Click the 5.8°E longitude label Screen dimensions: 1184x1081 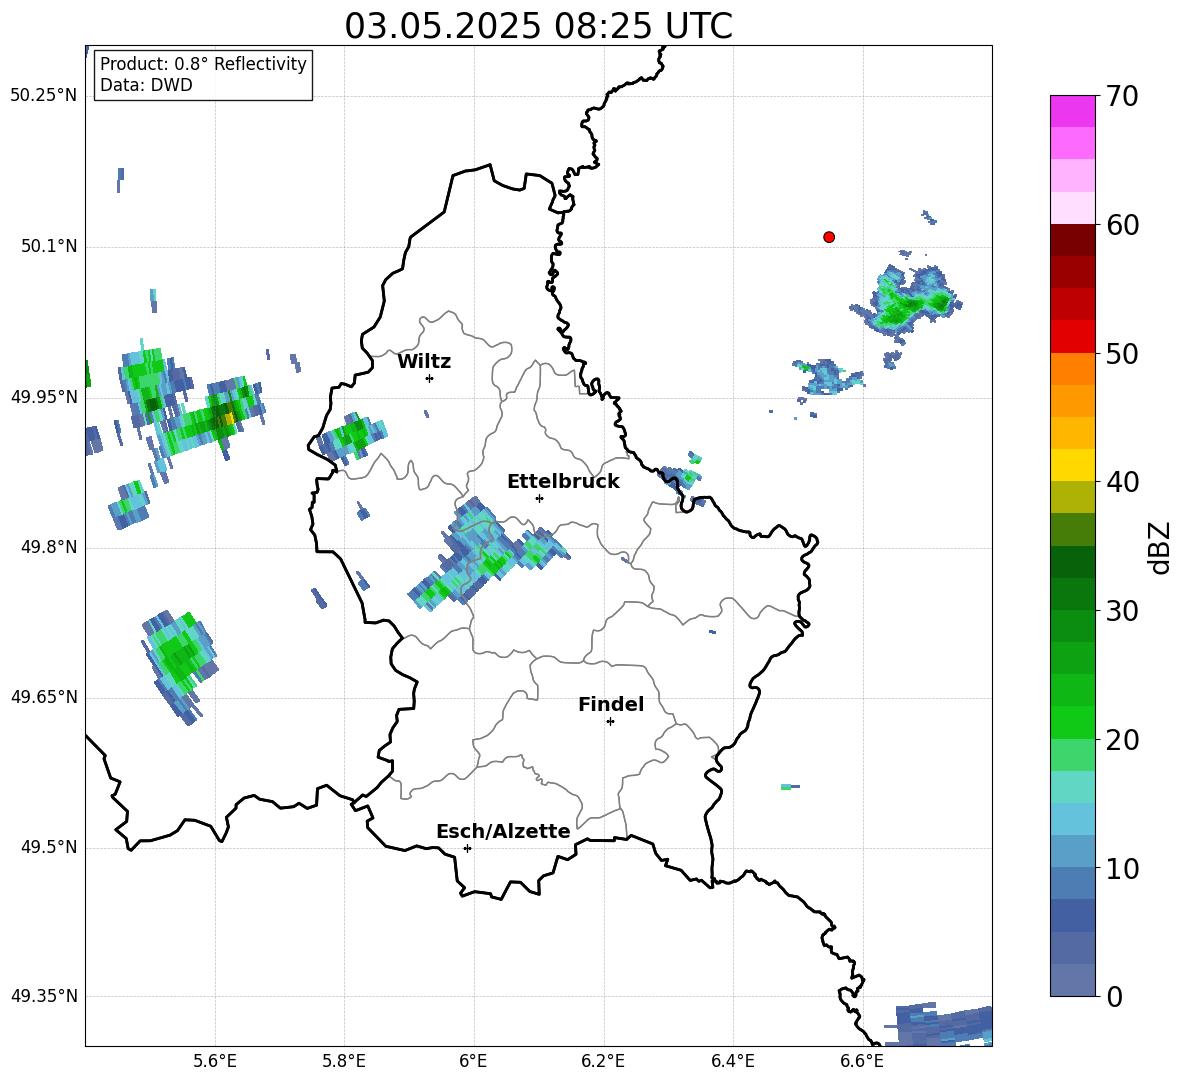pyautogui.click(x=344, y=1061)
